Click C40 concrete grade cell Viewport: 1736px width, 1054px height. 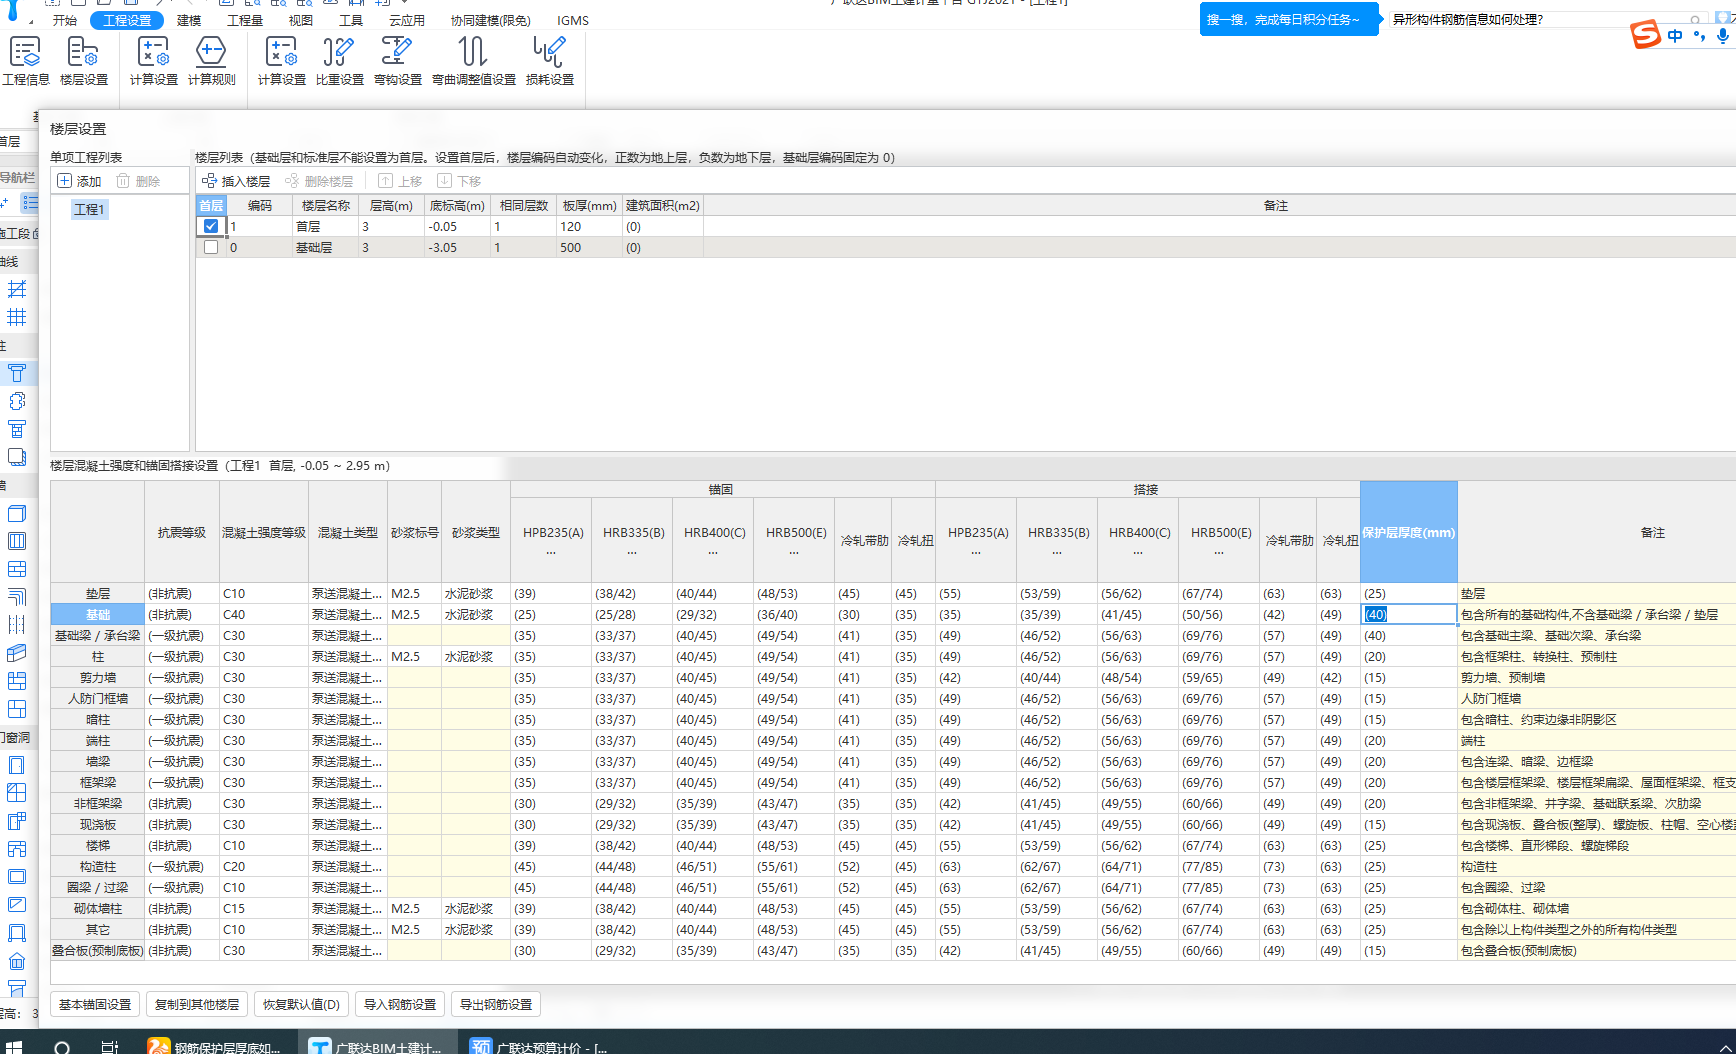click(x=263, y=614)
